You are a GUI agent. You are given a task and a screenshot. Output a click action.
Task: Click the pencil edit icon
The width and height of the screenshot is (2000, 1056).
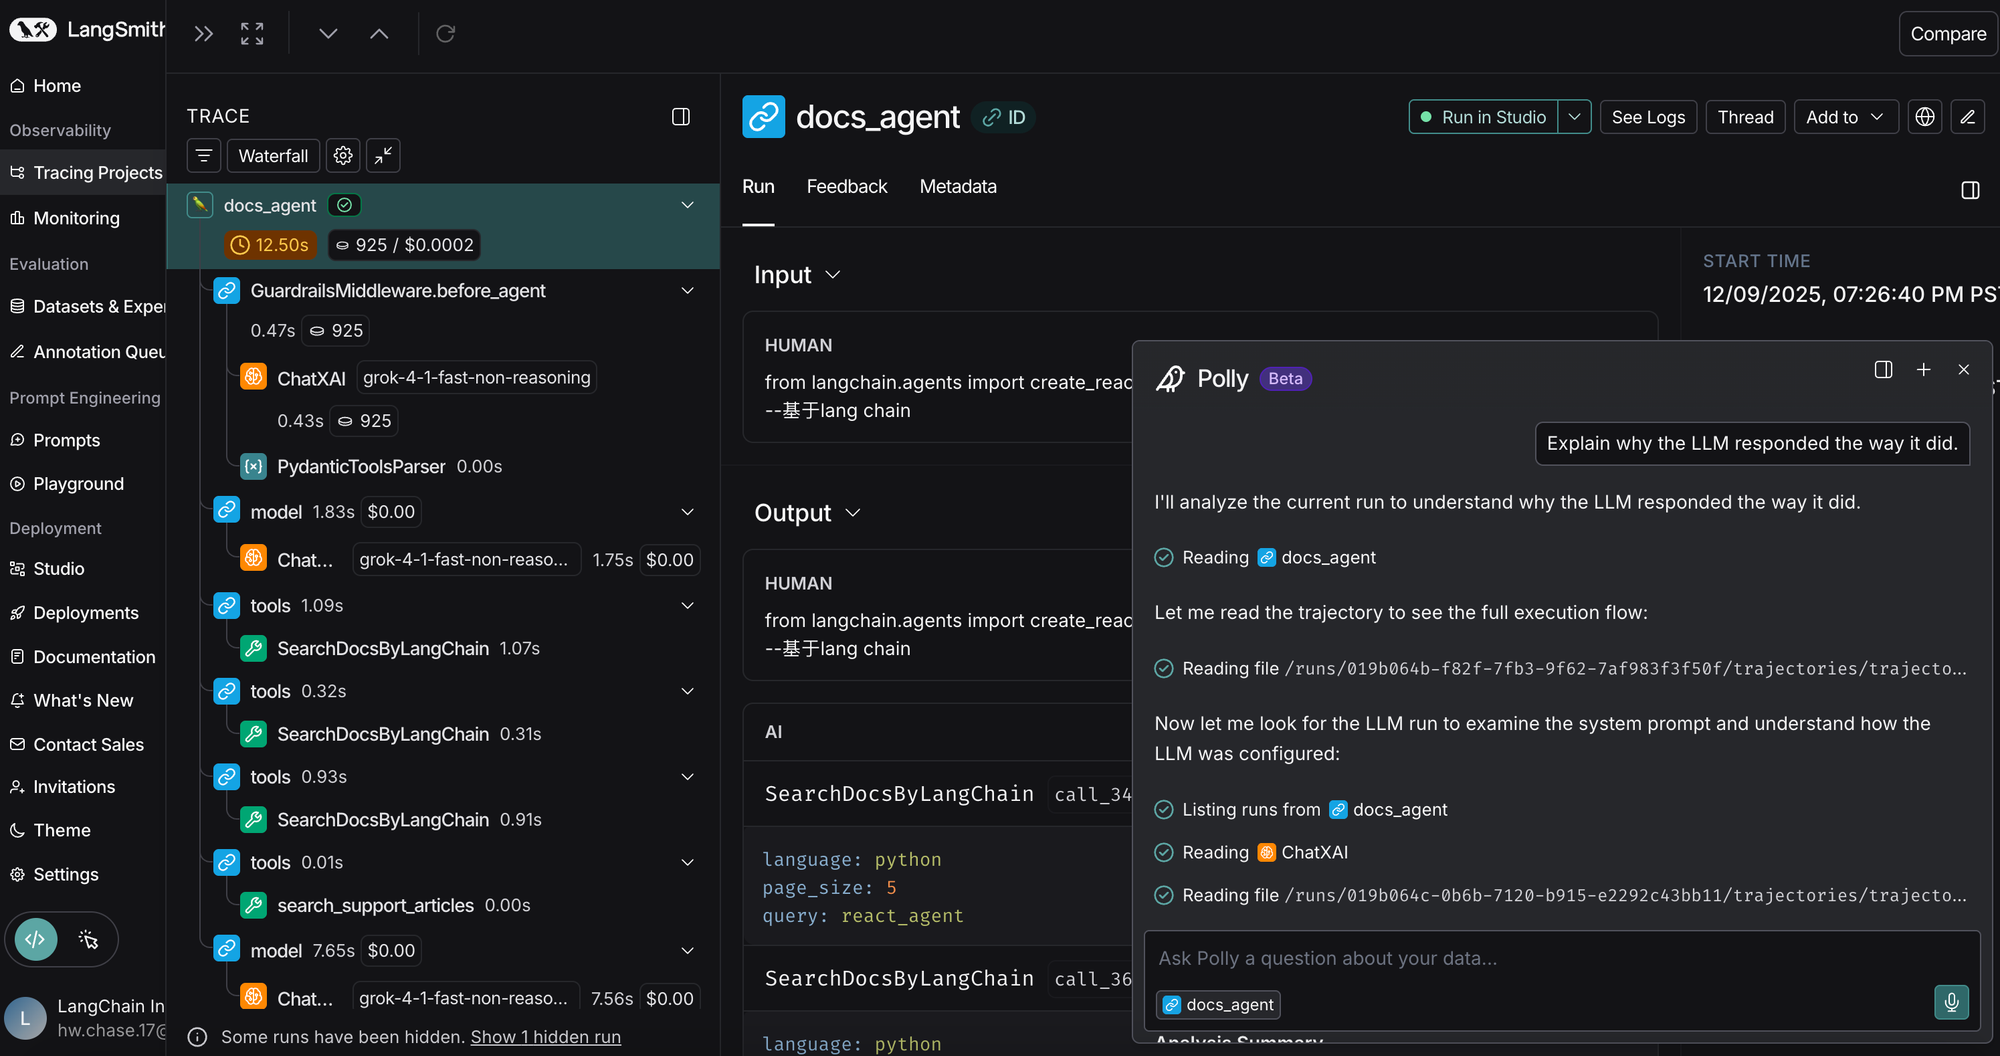point(1967,117)
